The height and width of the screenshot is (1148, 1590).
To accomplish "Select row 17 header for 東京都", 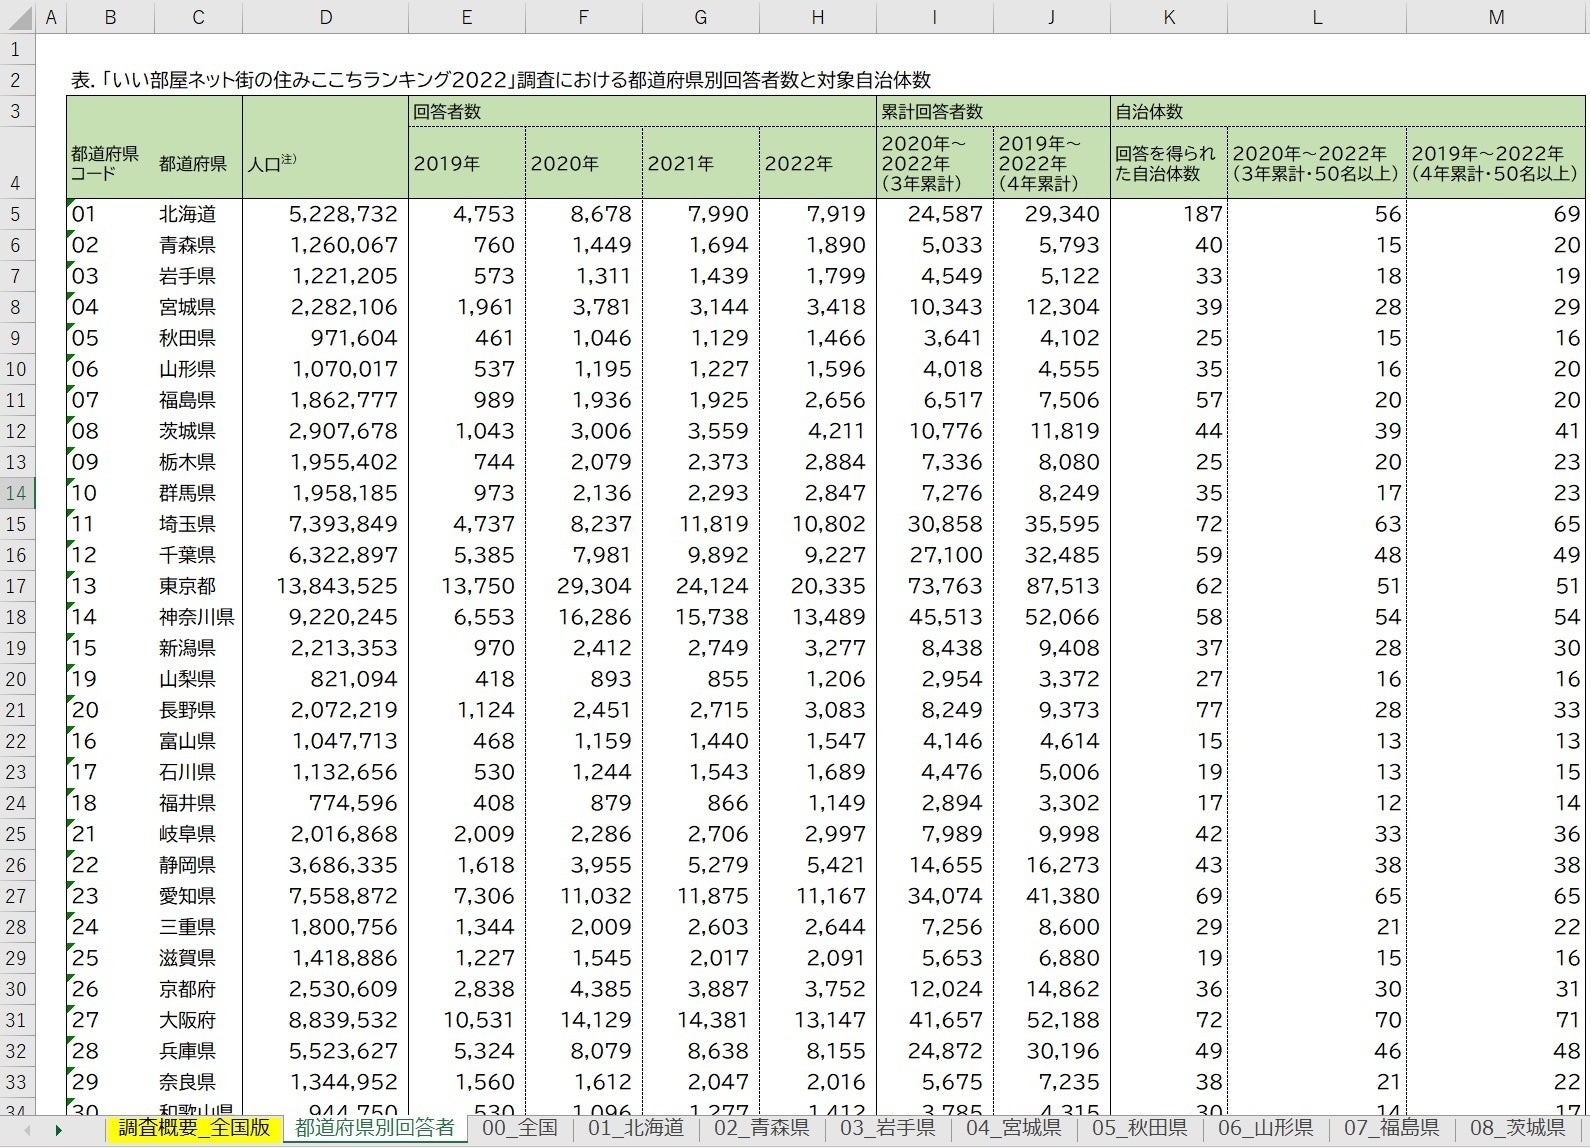I will tap(17, 586).
